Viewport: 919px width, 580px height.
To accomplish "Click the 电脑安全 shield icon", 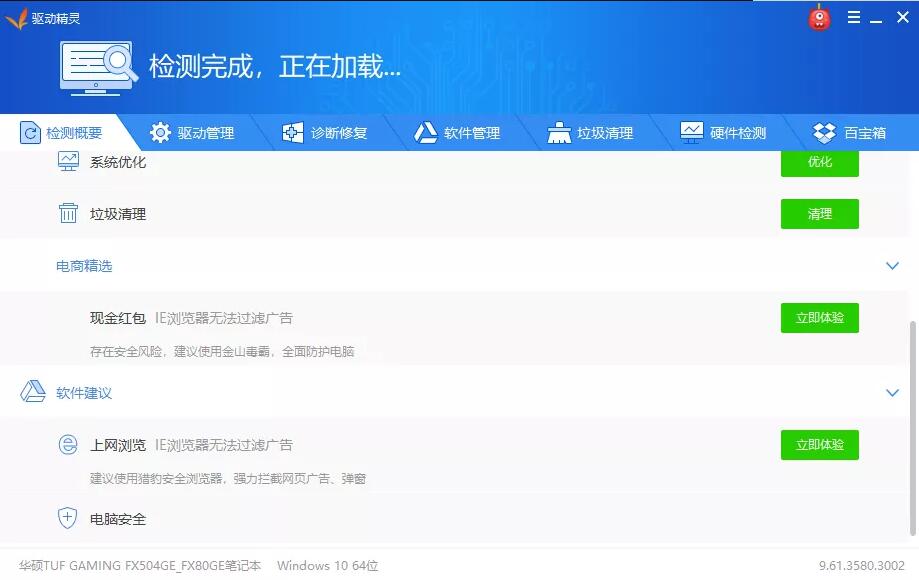I will click(x=68, y=518).
